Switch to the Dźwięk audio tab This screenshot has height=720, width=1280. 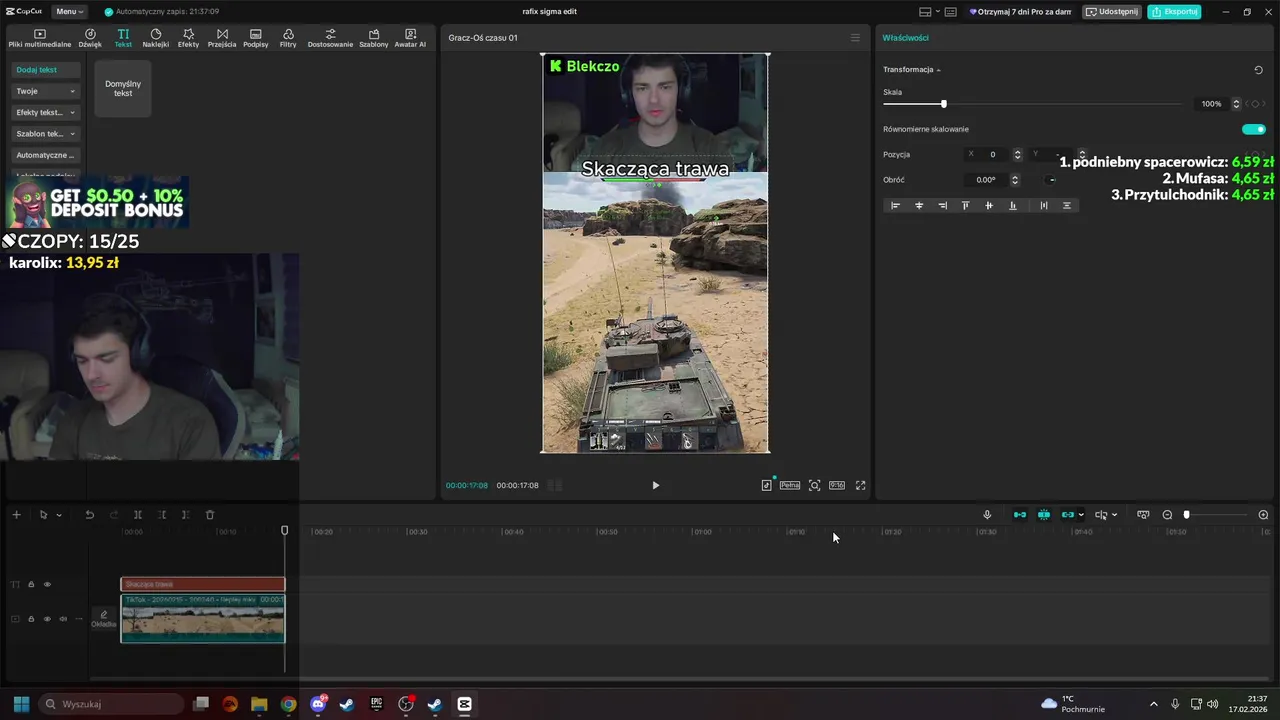tap(90, 38)
